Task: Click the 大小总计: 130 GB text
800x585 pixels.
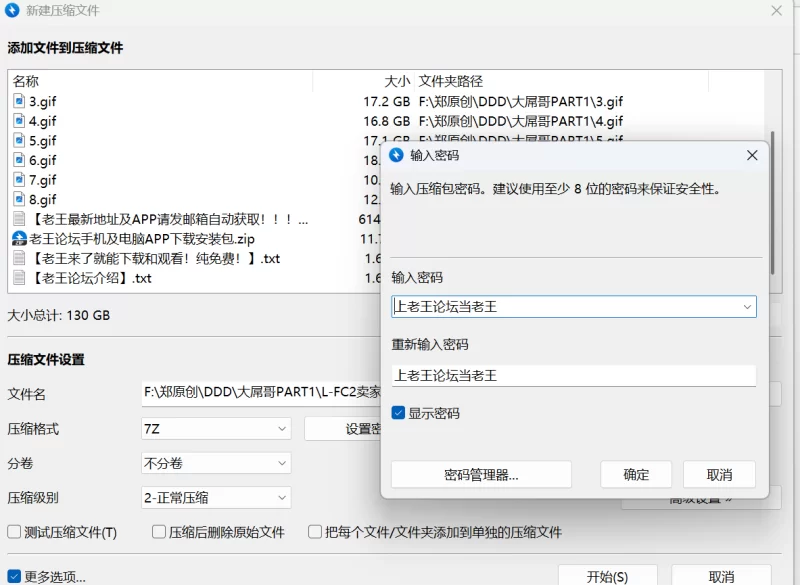Action: click(x=59, y=315)
